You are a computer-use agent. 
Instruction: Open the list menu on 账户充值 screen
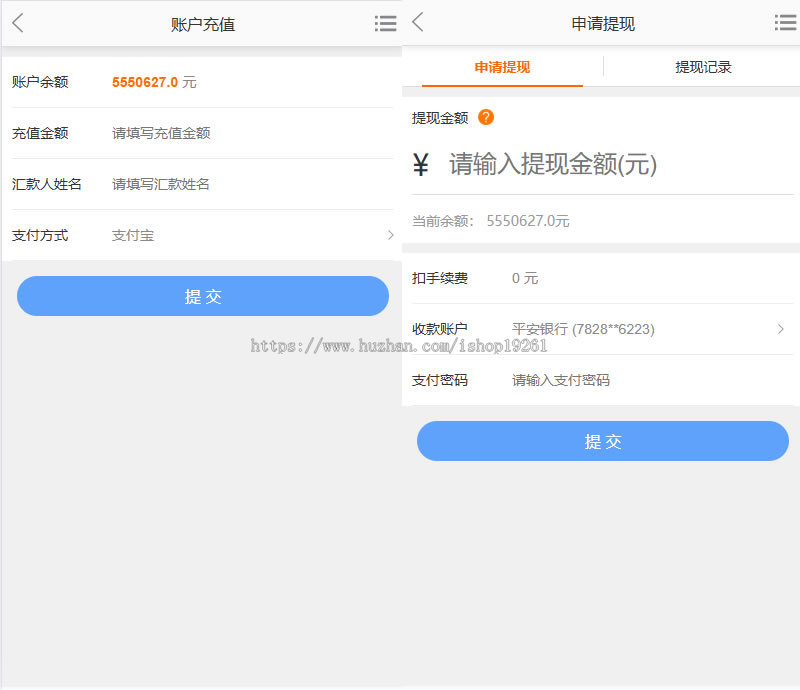pos(385,23)
